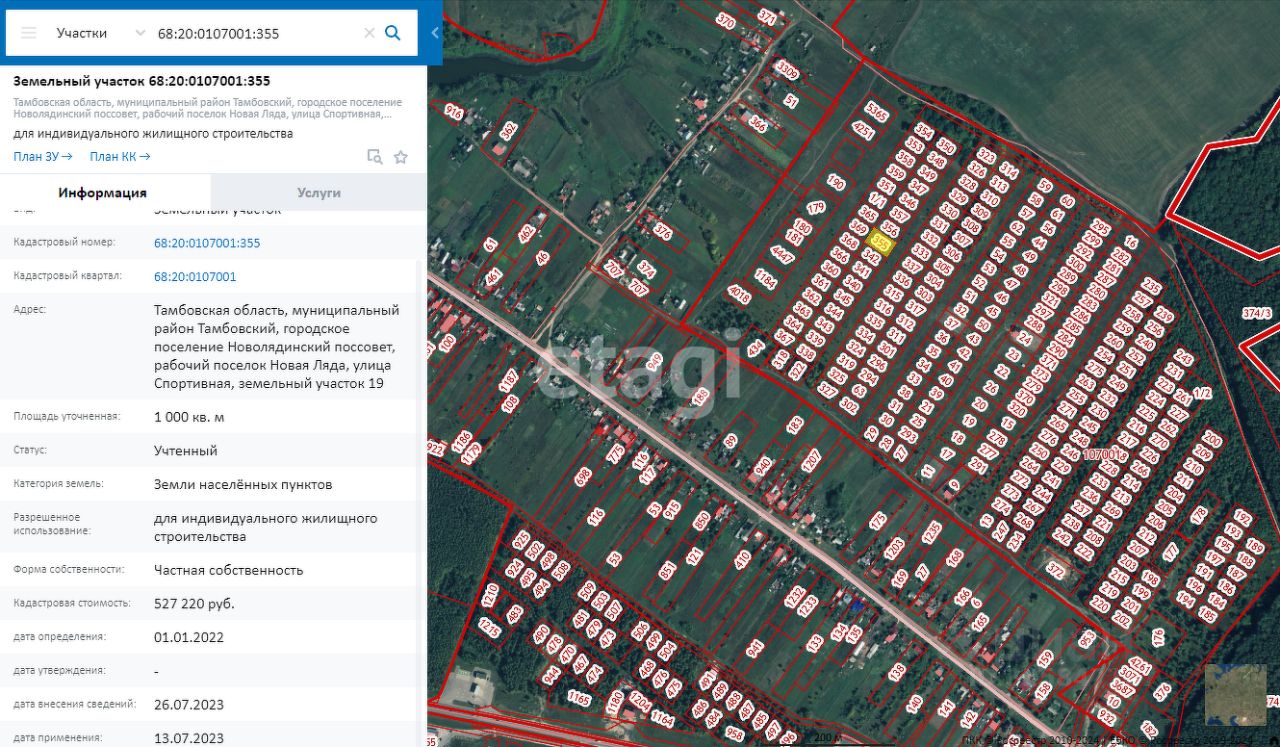This screenshot has width=1280, height=747.
Task: Select the value Частная собственность
Action: pyautogui.click(x=229, y=570)
